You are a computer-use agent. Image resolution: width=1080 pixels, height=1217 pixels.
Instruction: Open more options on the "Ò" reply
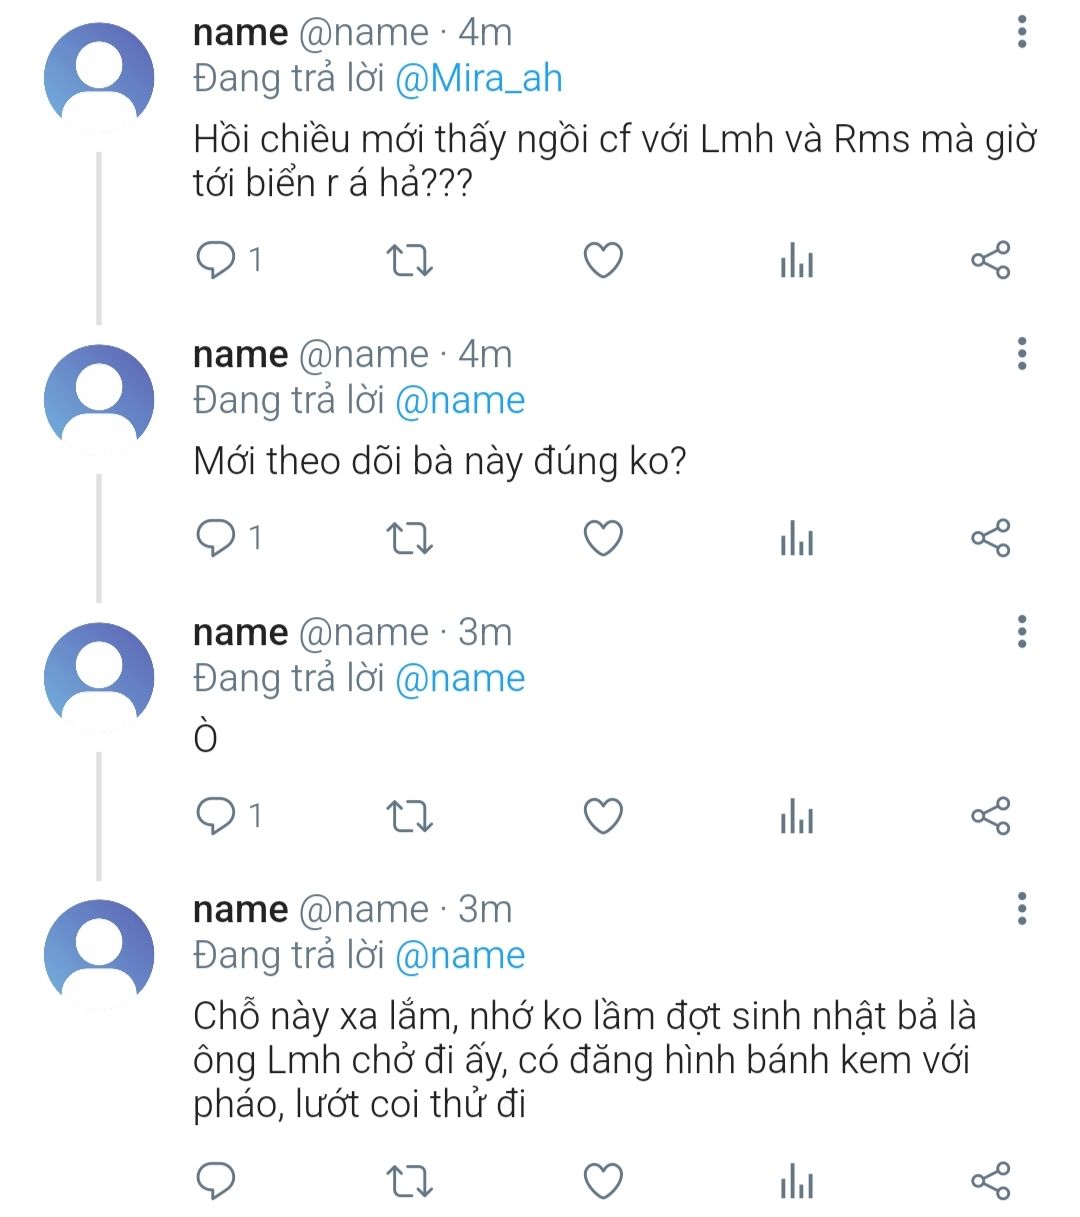pos(1021,632)
